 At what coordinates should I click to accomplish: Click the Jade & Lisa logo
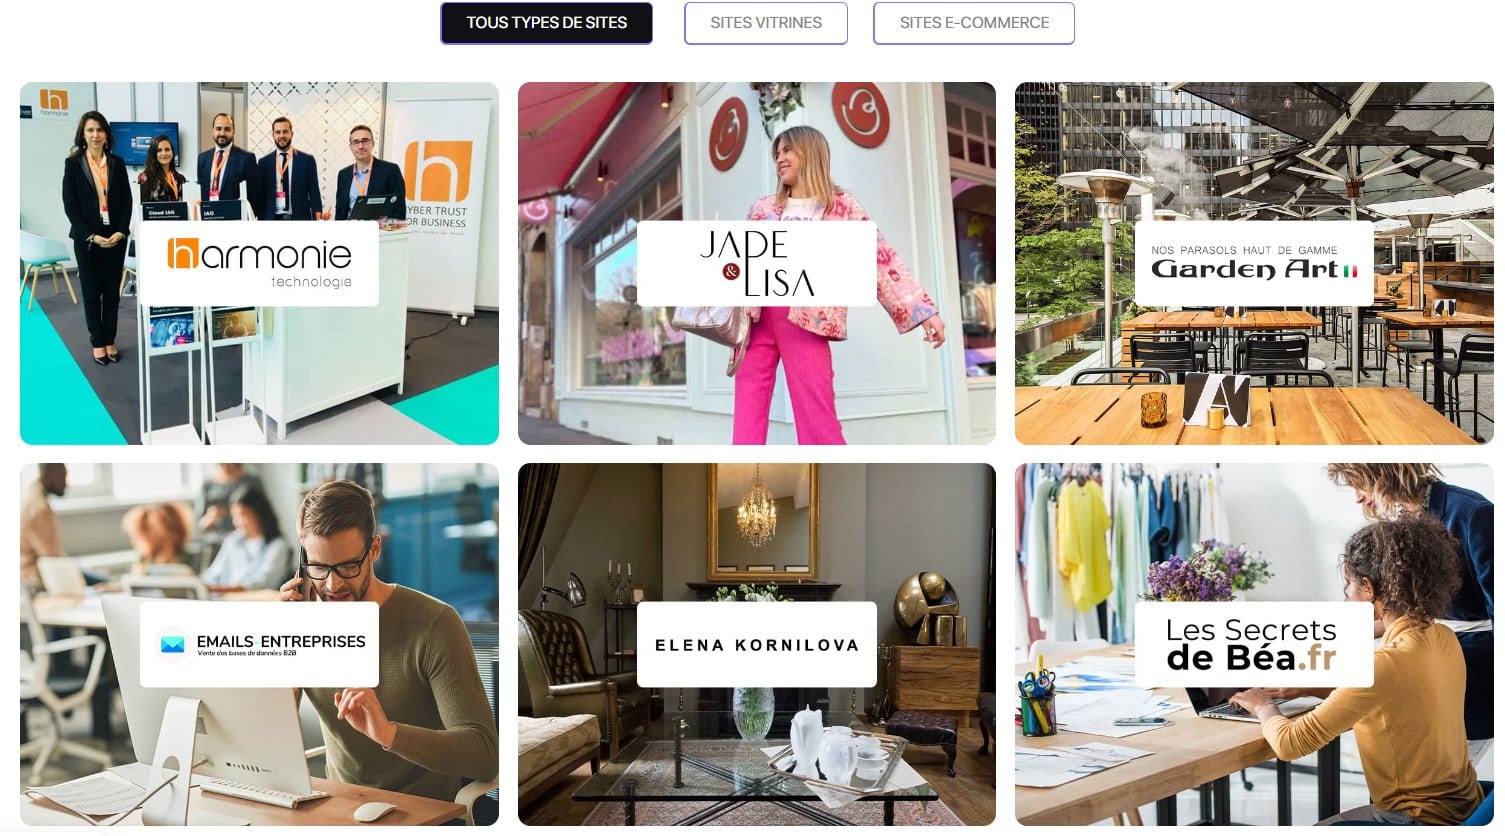[x=757, y=263]
